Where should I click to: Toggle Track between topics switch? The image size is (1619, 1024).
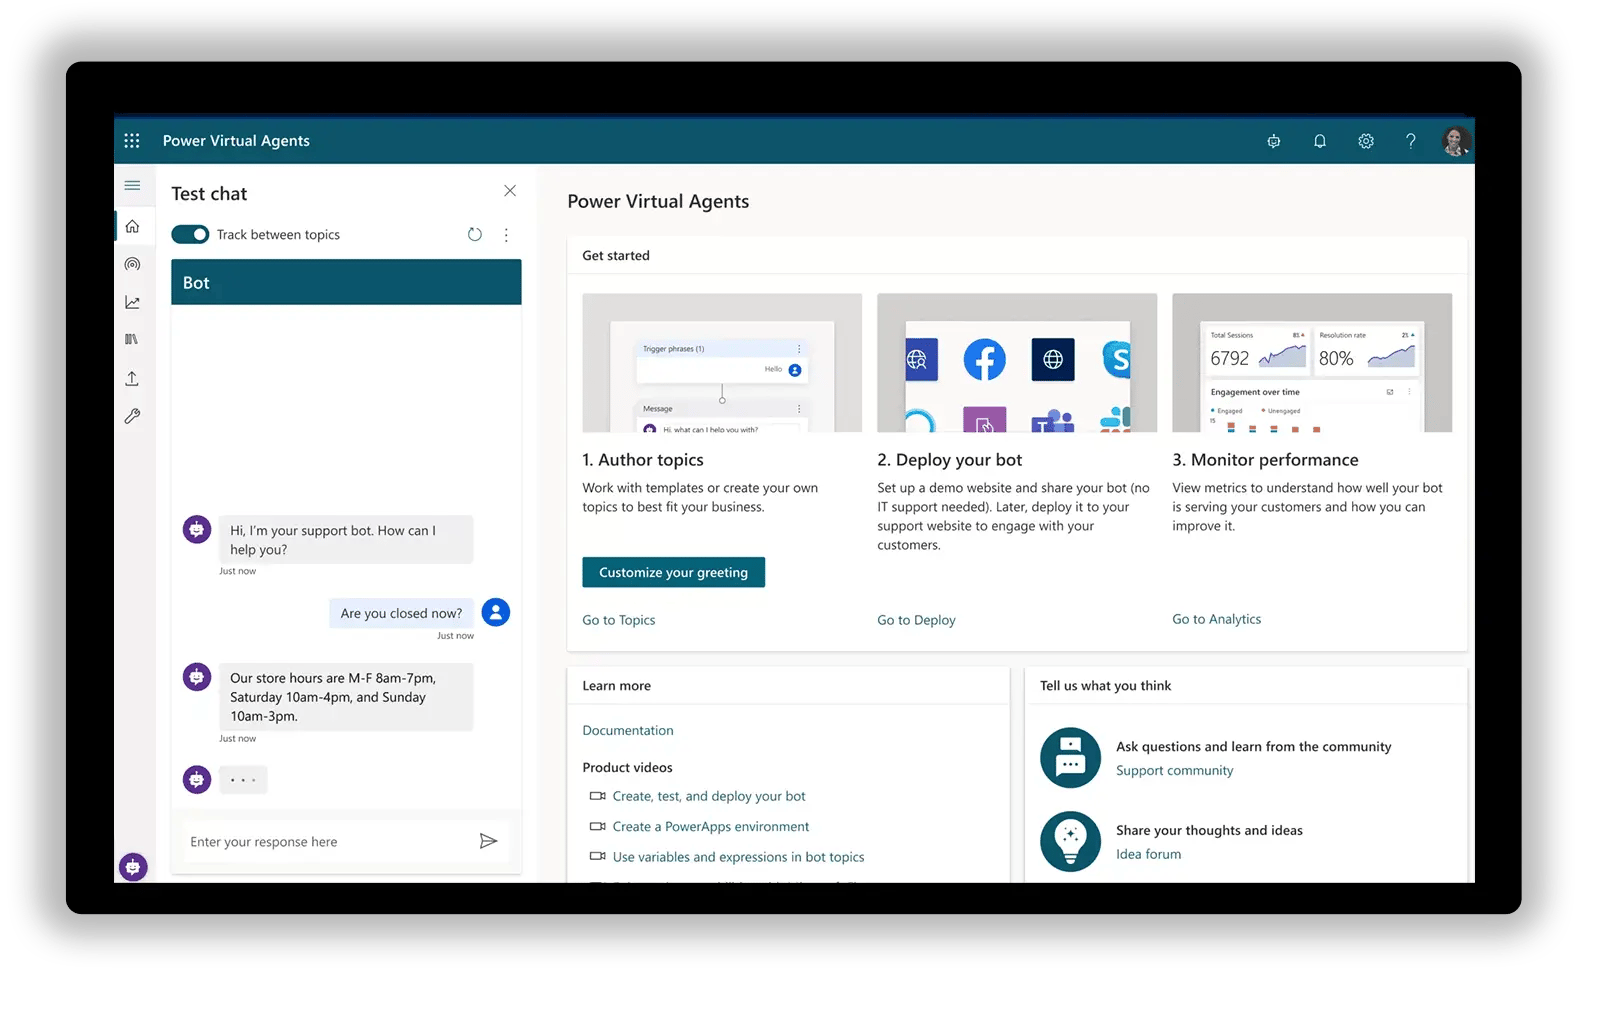190,234
